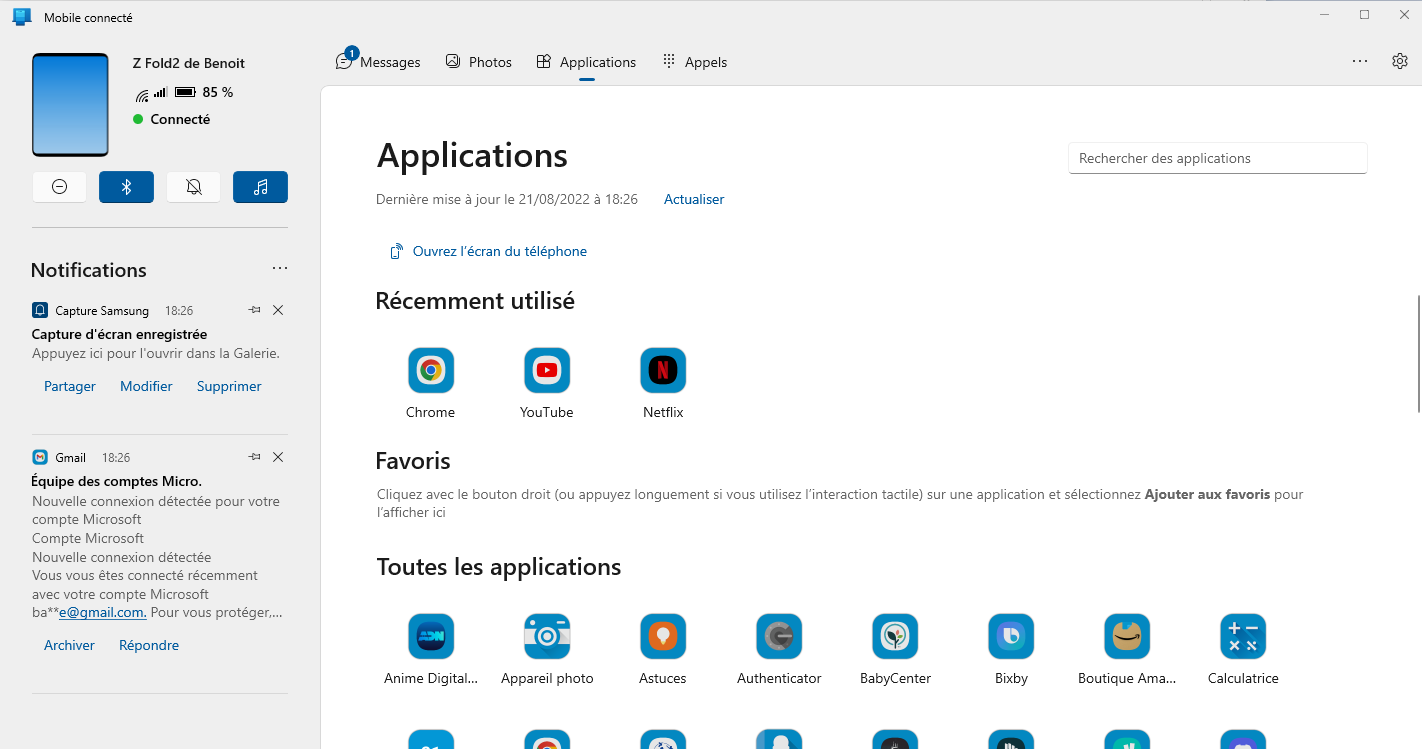Switch to the Messages tab

click(378, 62)
